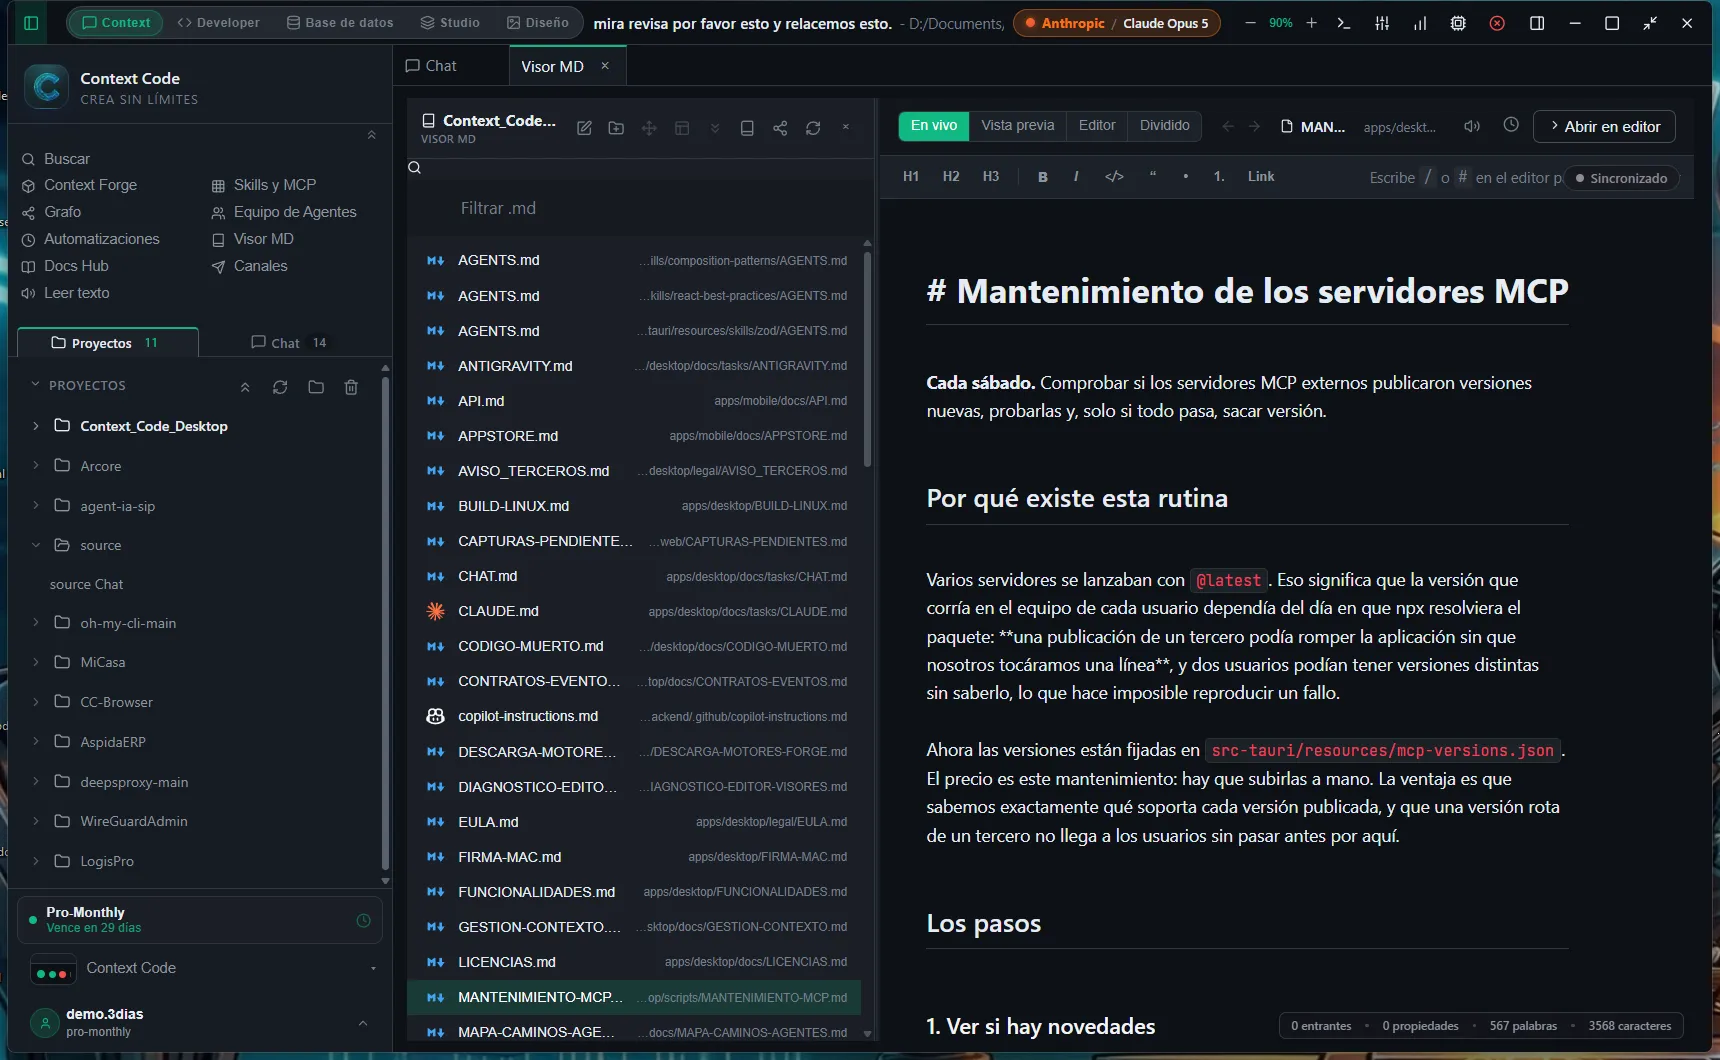Open the sliders settings icon
Viewport: 1720px width, 1060px height.
coord(1382,23)
